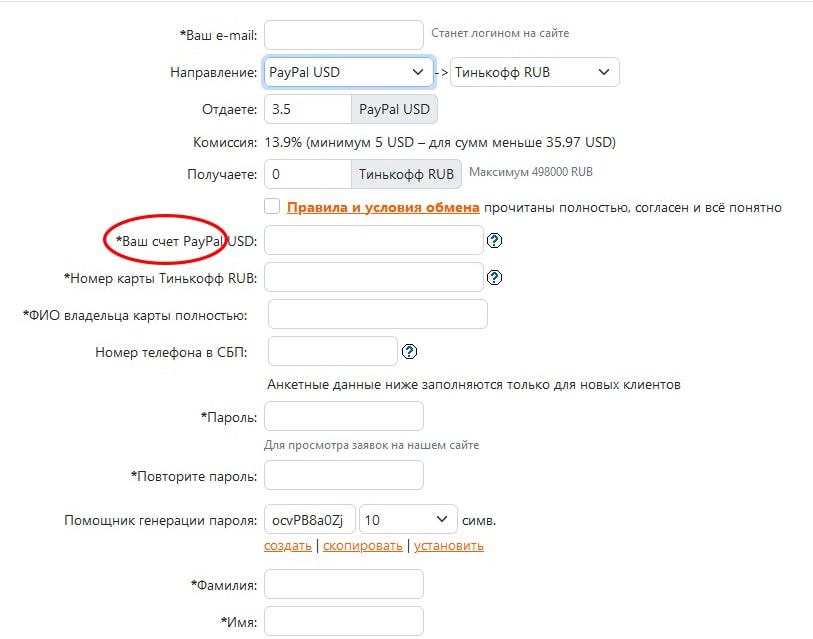Screen dimensions: 813x639
Task: Open the Правила и условия обмена link
Action: click(x=383, y=207)
